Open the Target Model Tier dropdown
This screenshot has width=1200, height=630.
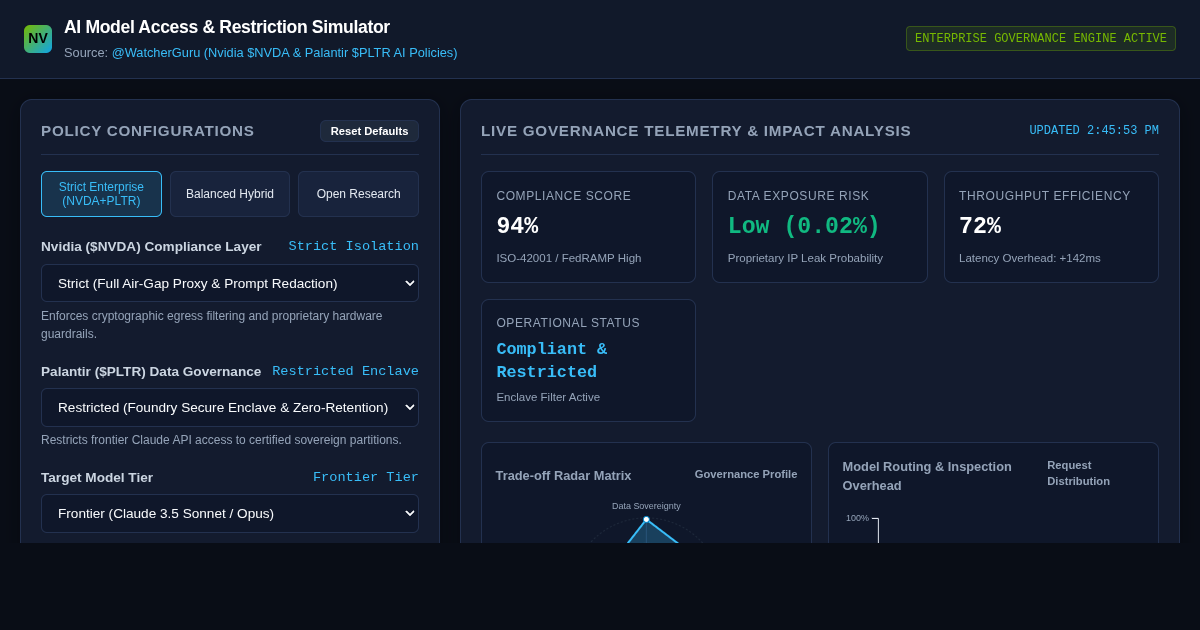[x=230, y=513]
